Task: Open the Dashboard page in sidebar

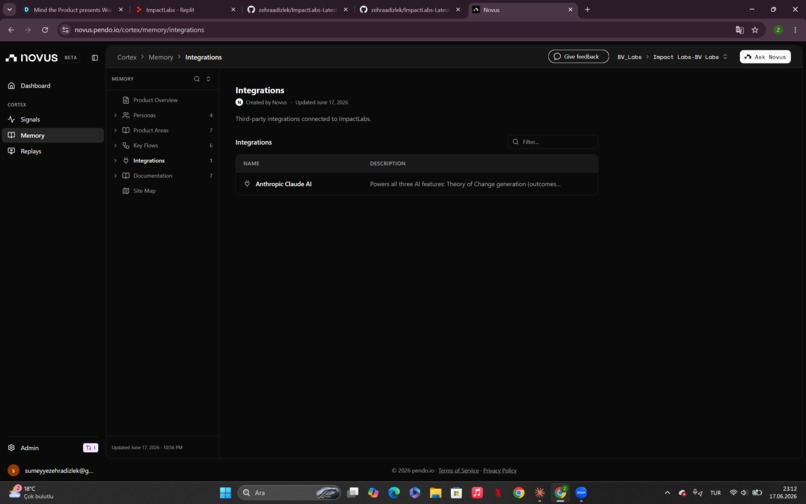Action: (35, 86)
